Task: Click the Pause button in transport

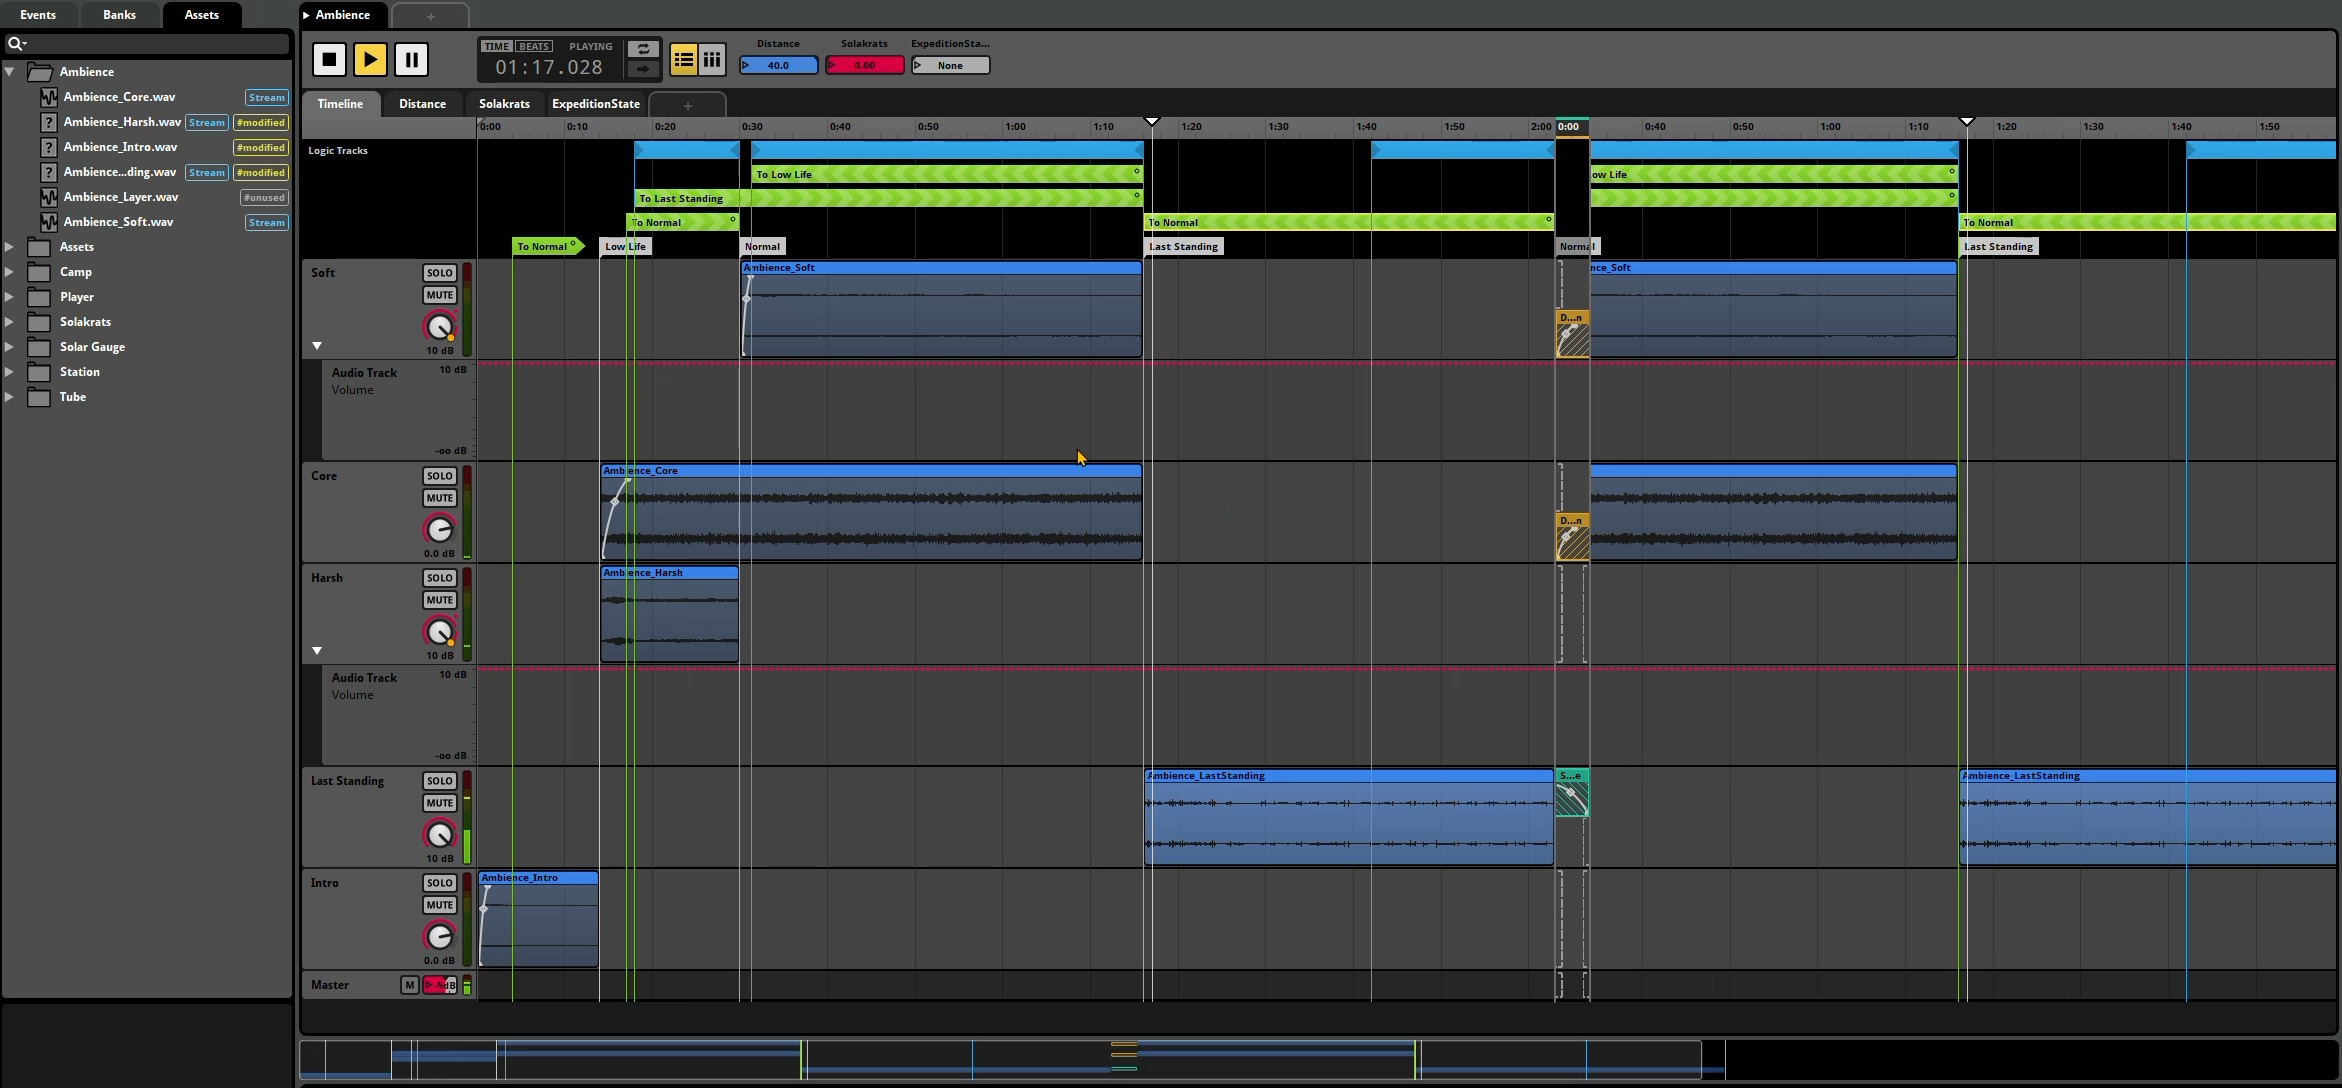Action: [411, 60]
